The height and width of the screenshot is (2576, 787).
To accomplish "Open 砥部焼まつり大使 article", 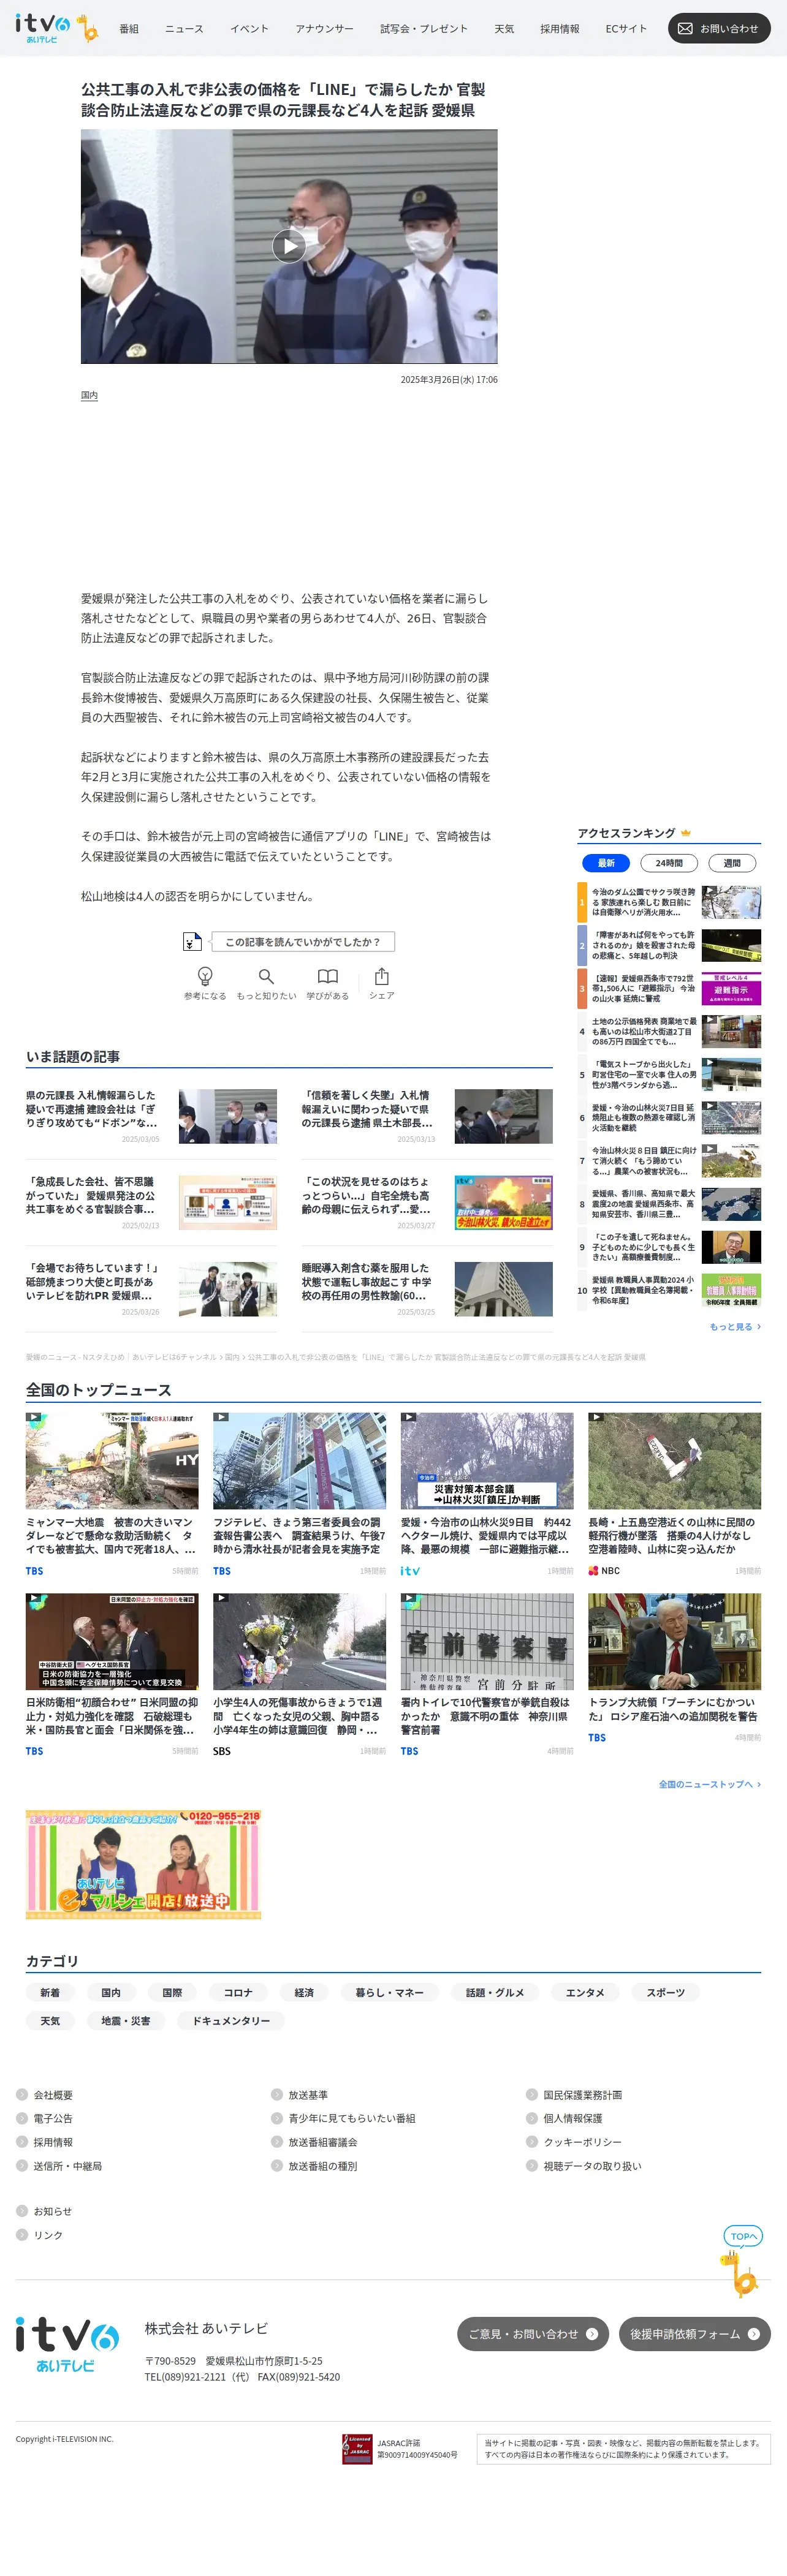I will click(151, 1289).
